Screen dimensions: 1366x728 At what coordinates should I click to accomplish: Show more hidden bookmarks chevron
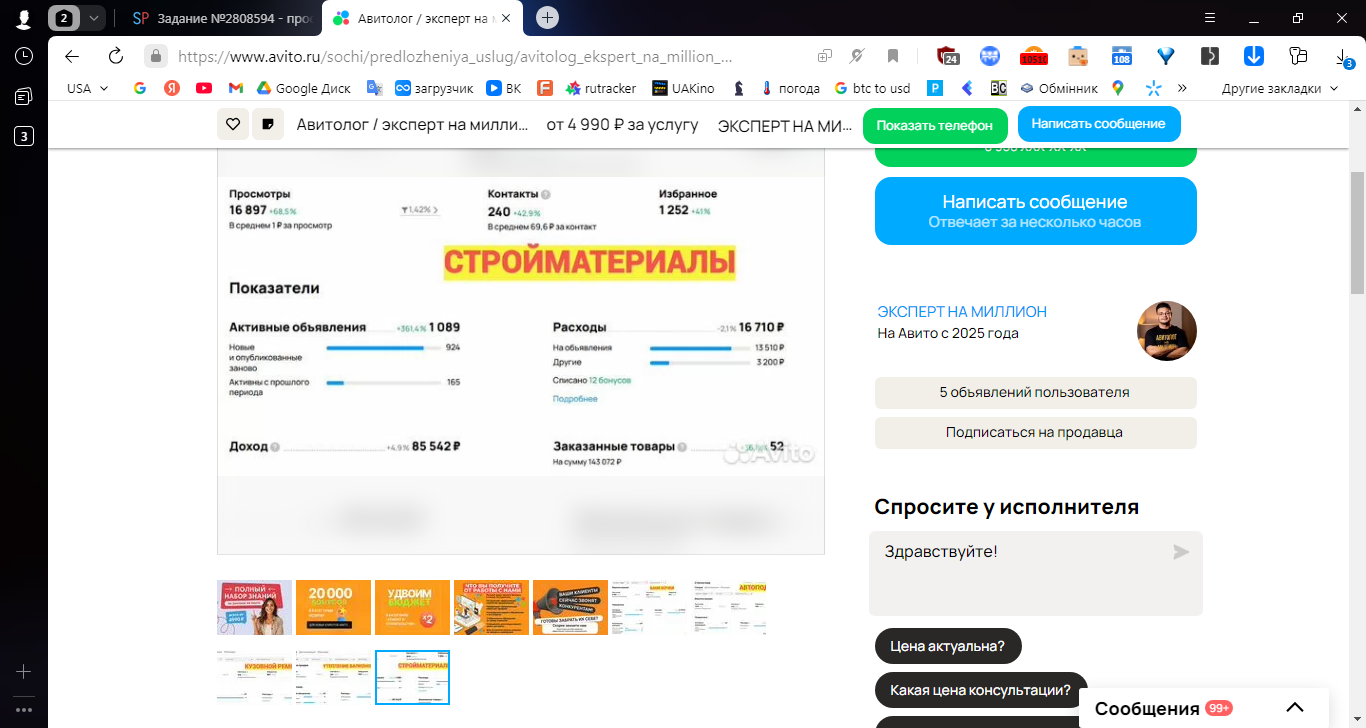tap(1182, 88)
